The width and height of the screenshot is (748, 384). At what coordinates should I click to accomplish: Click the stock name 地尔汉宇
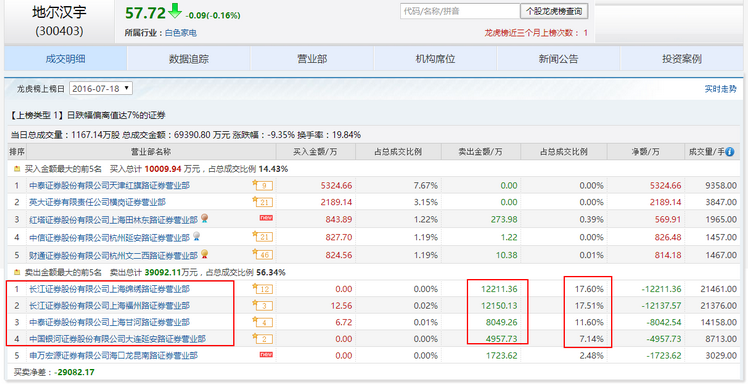[60, 12]
